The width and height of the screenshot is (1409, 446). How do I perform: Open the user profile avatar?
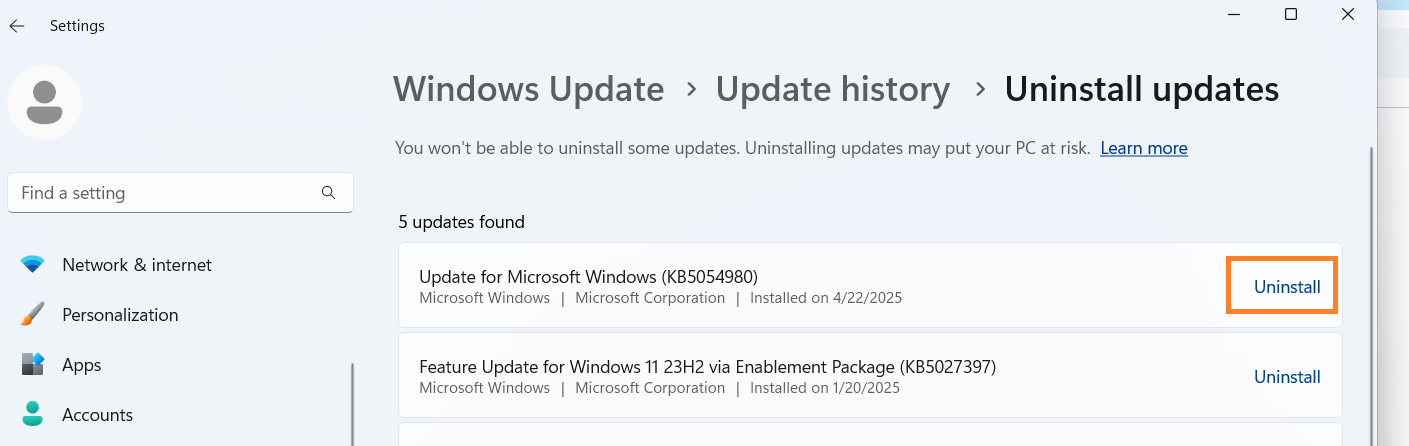click(44, 102)
